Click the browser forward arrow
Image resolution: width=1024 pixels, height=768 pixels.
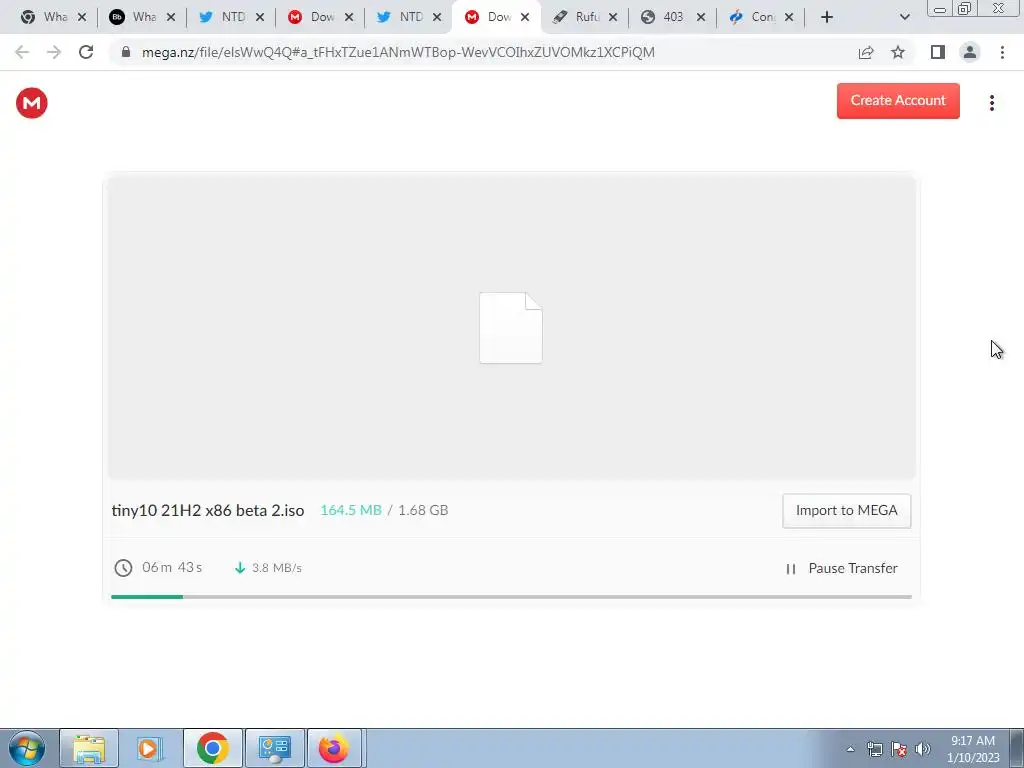[54, 52]
